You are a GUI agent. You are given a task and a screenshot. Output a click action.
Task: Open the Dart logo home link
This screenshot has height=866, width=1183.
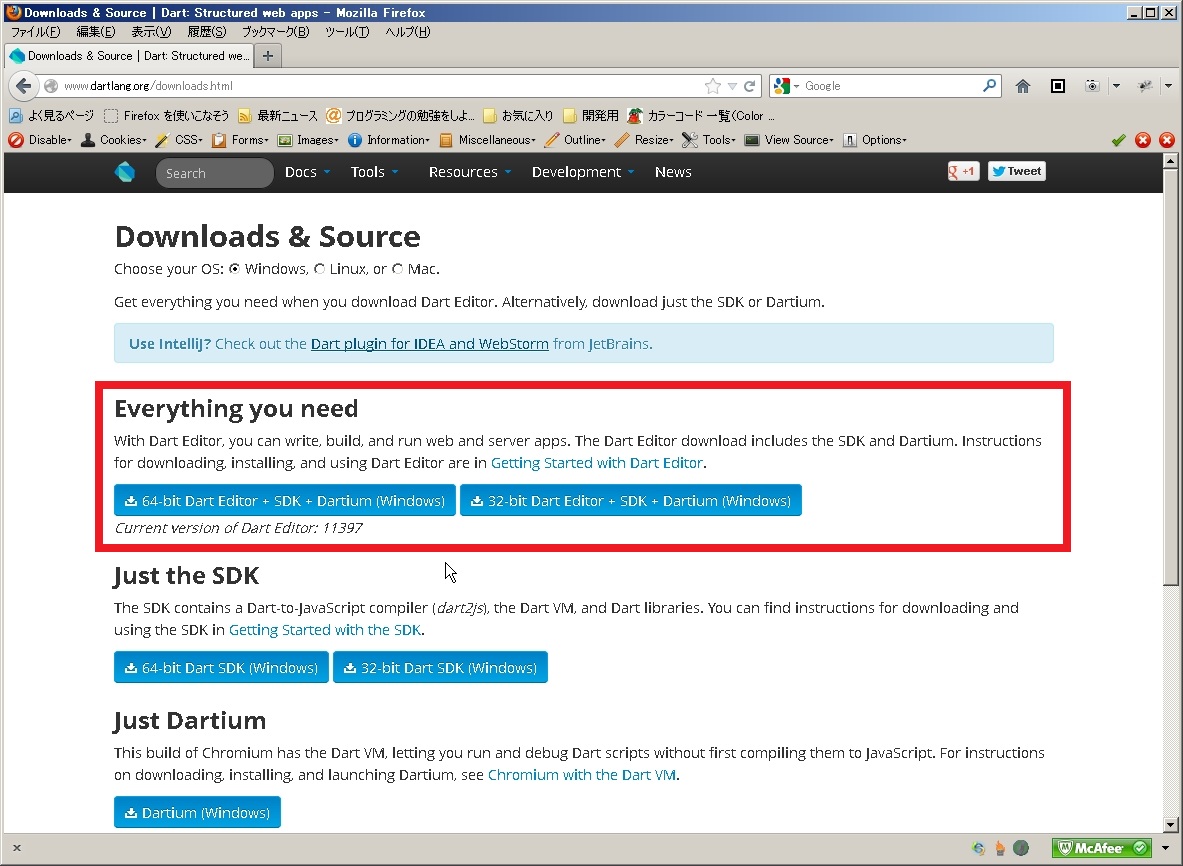coord(124,172)
